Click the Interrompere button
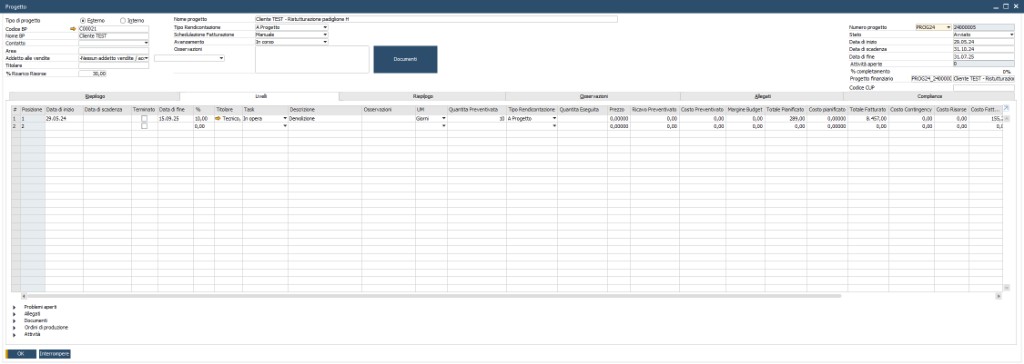 point(54,354)
